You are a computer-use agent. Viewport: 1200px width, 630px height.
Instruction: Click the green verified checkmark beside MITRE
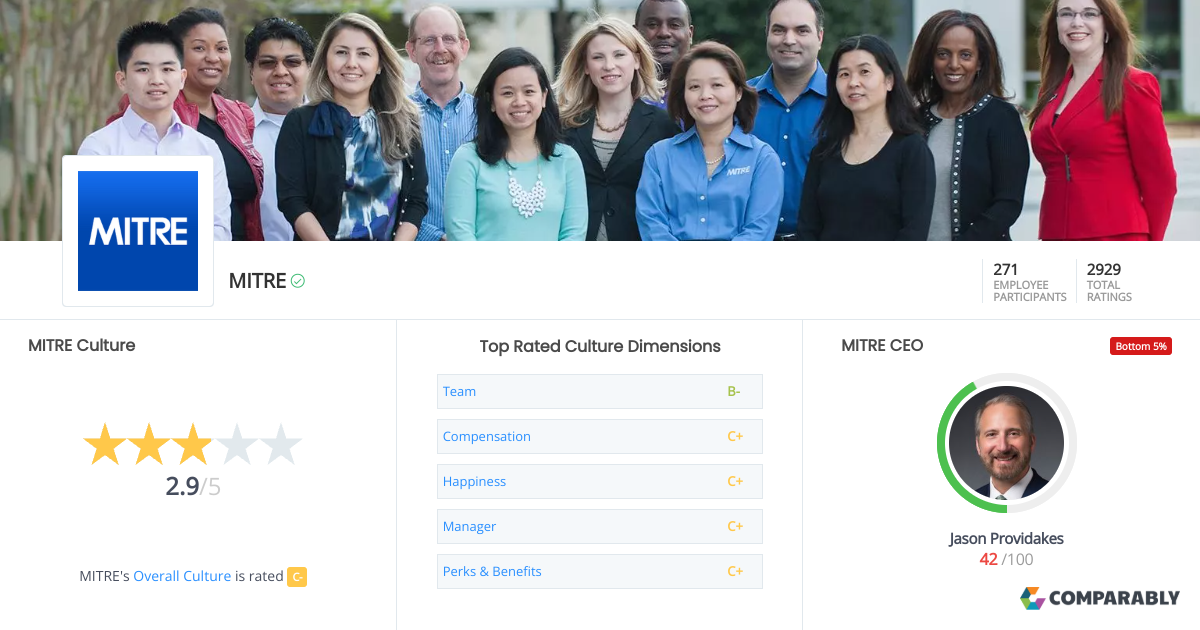tap(298, 281)
